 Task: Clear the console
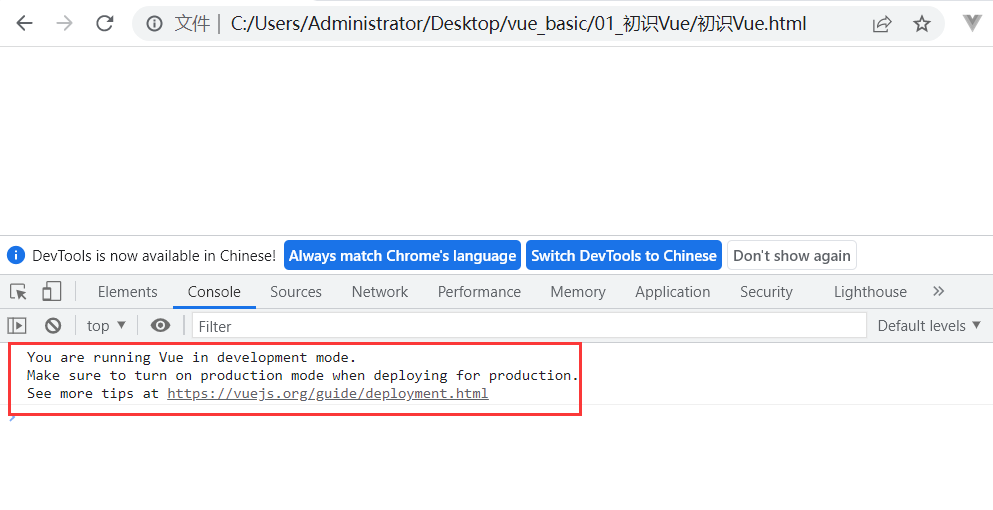[53, 326]
